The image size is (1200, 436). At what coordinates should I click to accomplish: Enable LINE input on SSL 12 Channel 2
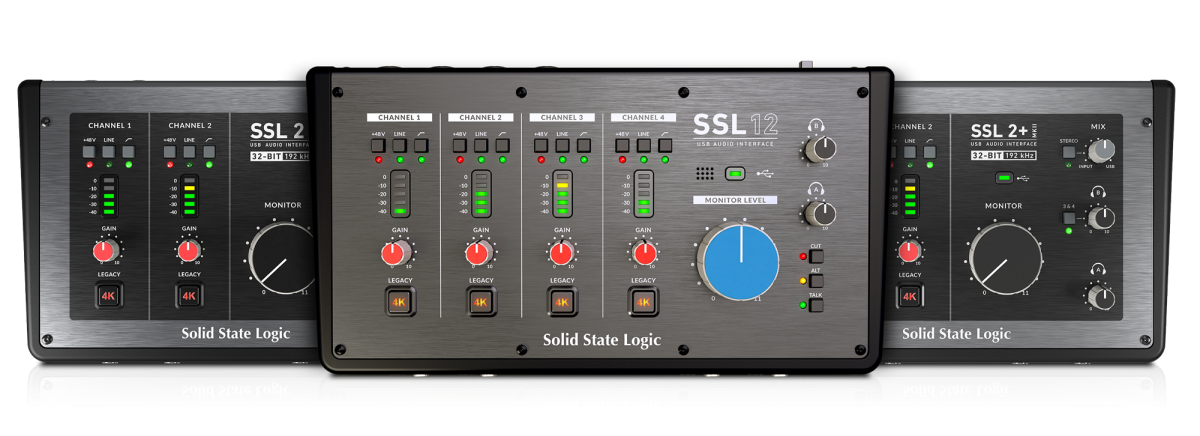click(481, 145)
